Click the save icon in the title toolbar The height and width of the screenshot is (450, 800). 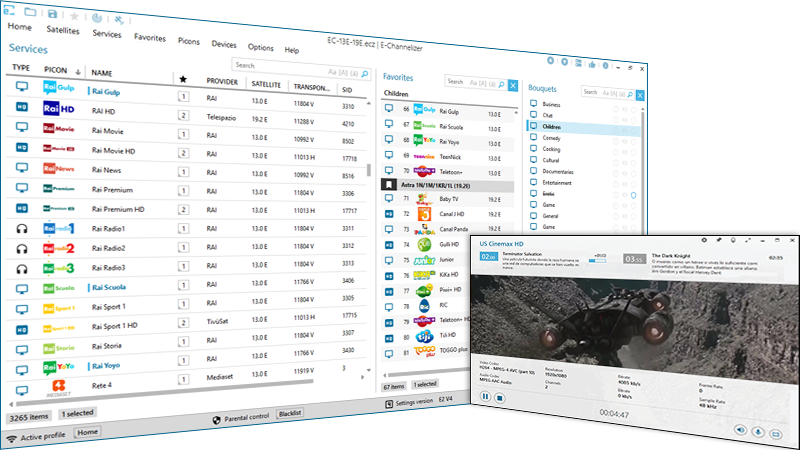coord(52,13)
